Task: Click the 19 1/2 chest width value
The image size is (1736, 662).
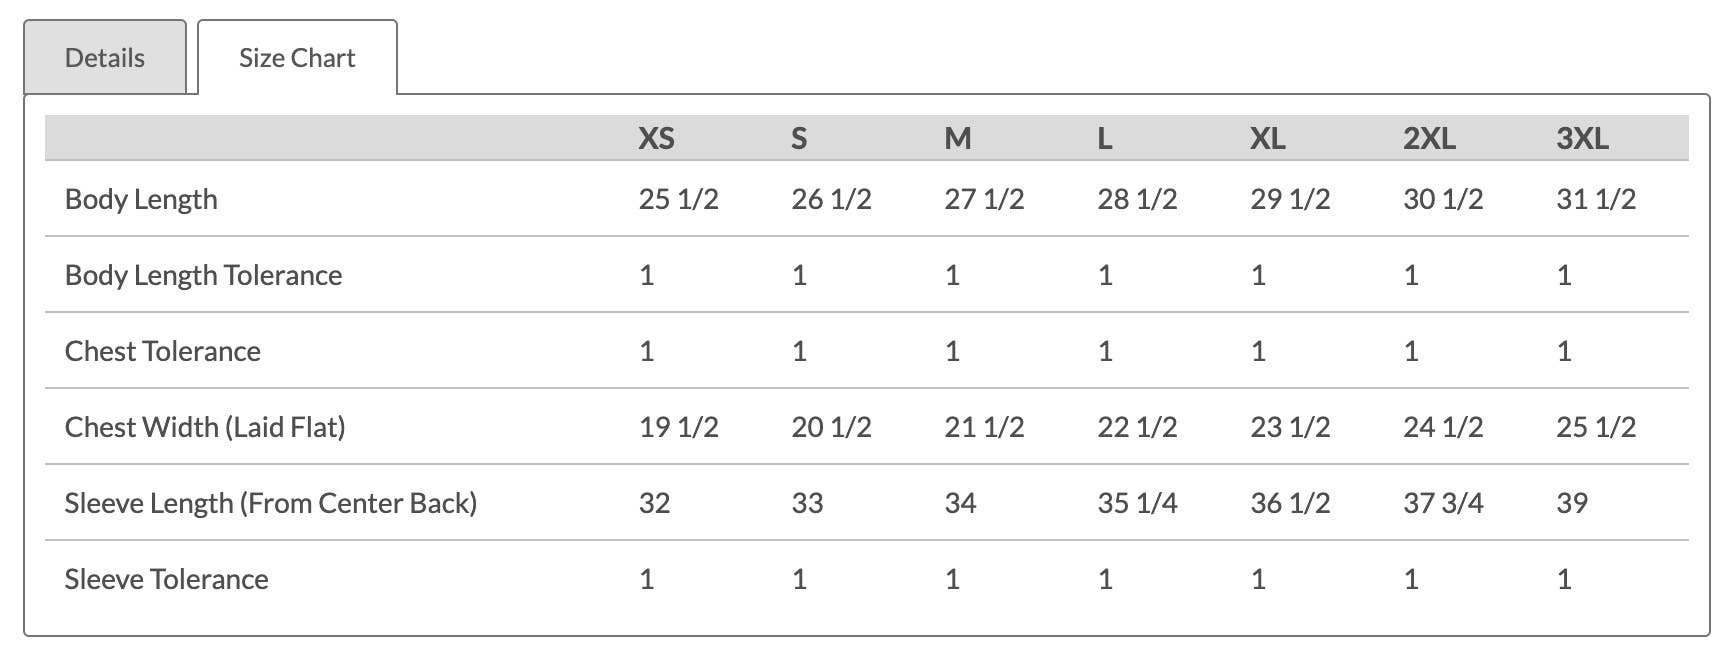Action: point(678,427)
